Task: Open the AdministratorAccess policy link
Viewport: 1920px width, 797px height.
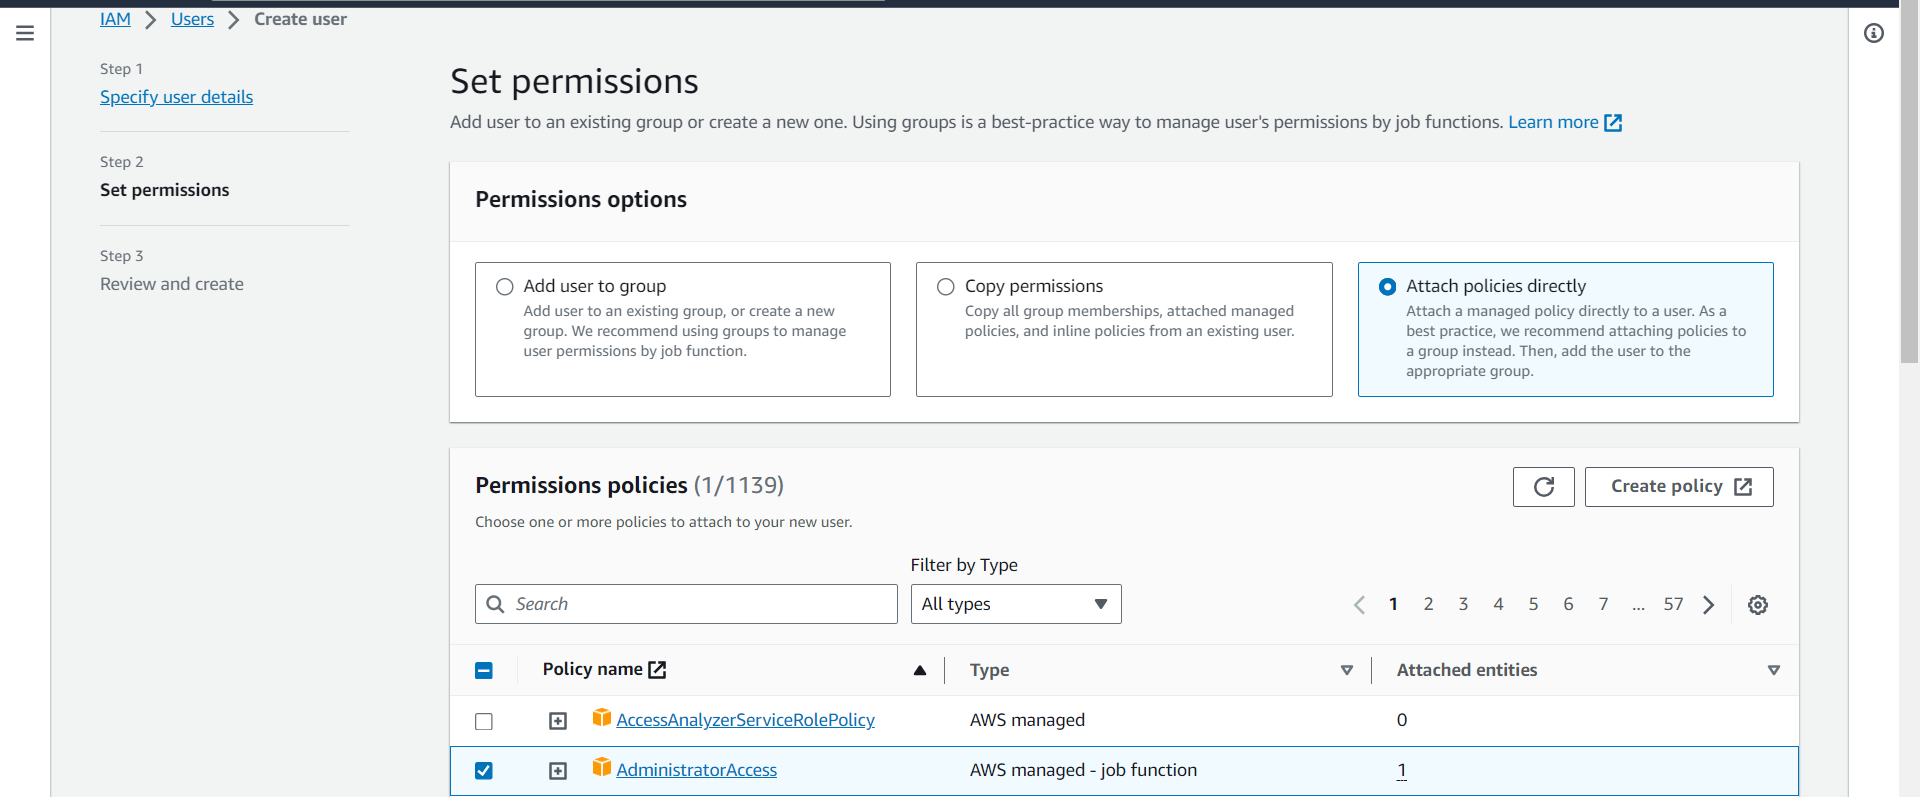Action: [696, 770]
